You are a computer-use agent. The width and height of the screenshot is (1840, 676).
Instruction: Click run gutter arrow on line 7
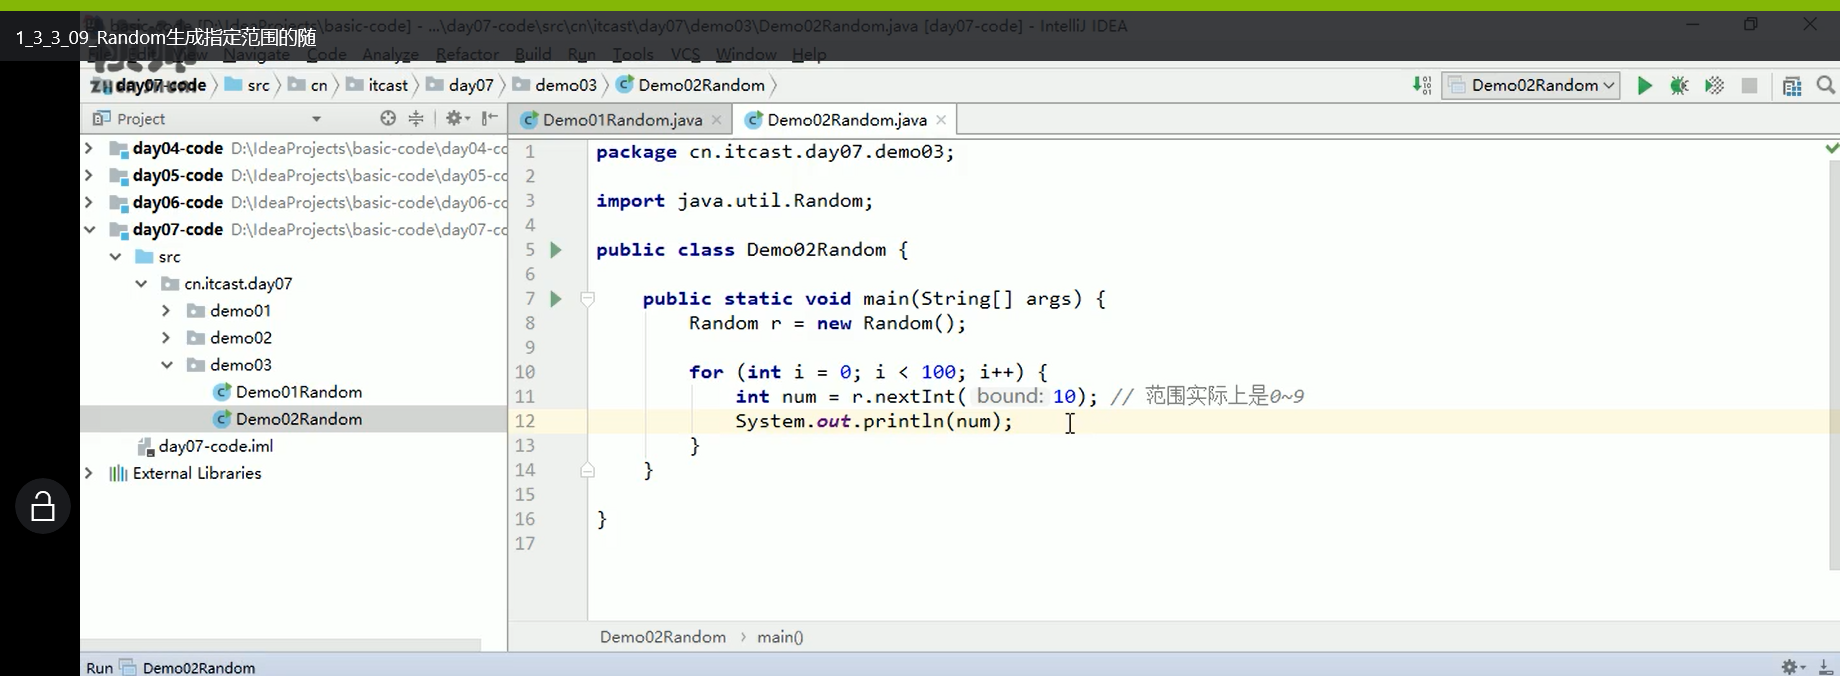[556, 299]
